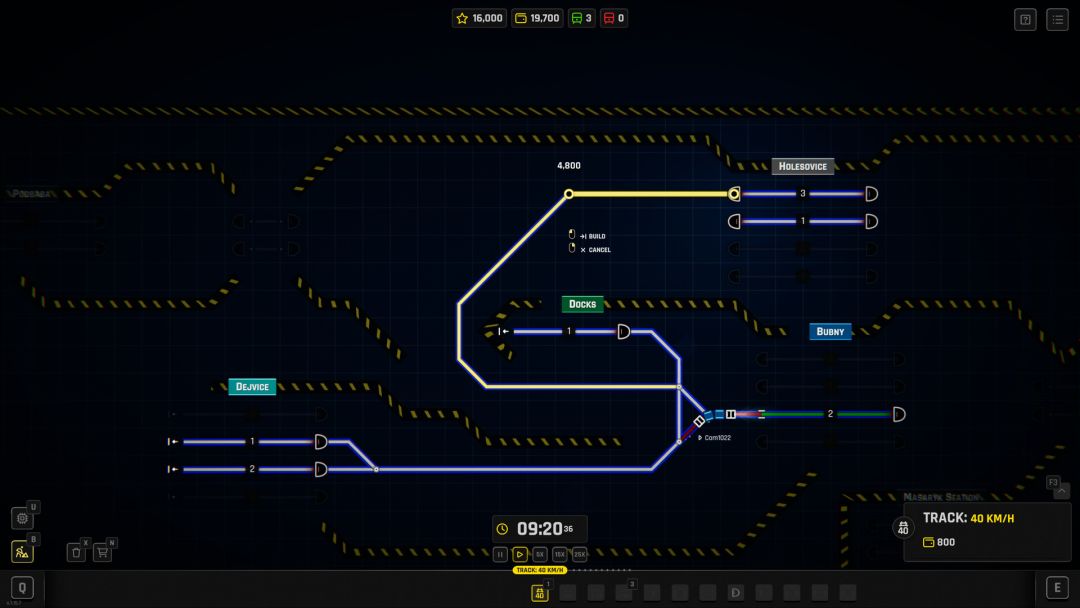
Task: Pause the game simulation
Action: [x=501, y=554]
